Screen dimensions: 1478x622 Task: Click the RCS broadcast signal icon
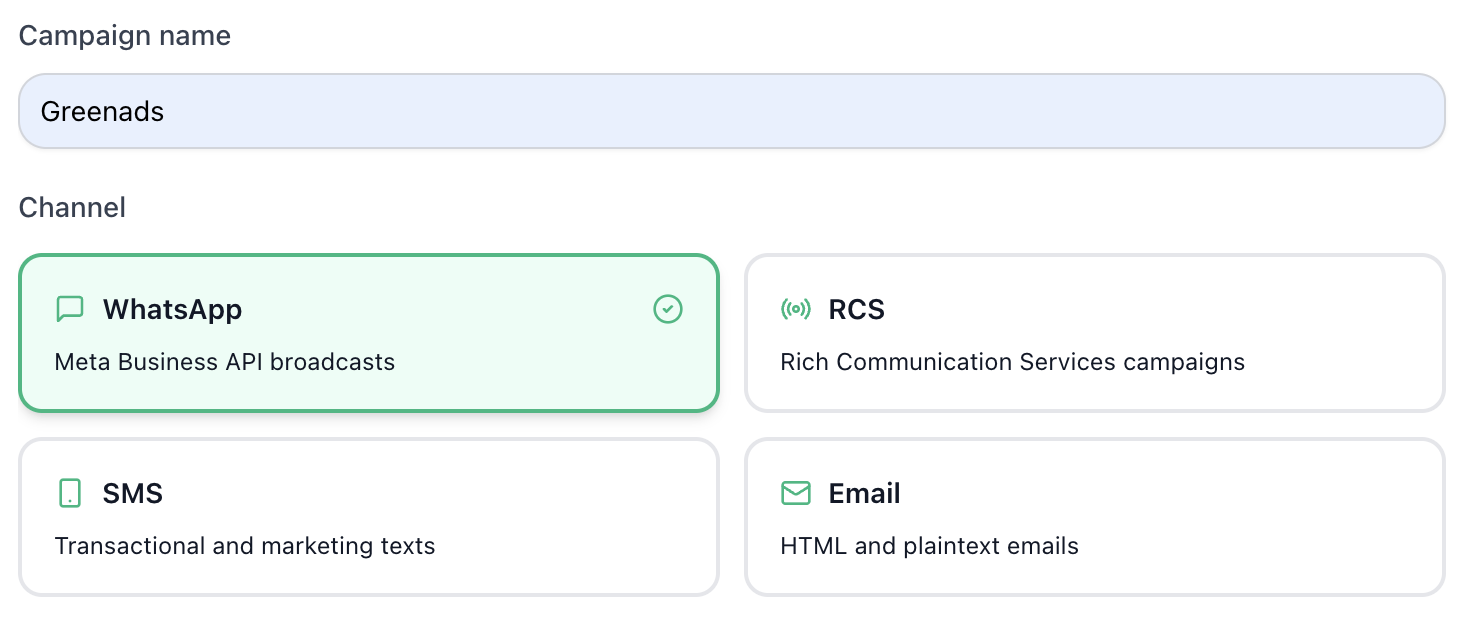coord(796,310)
